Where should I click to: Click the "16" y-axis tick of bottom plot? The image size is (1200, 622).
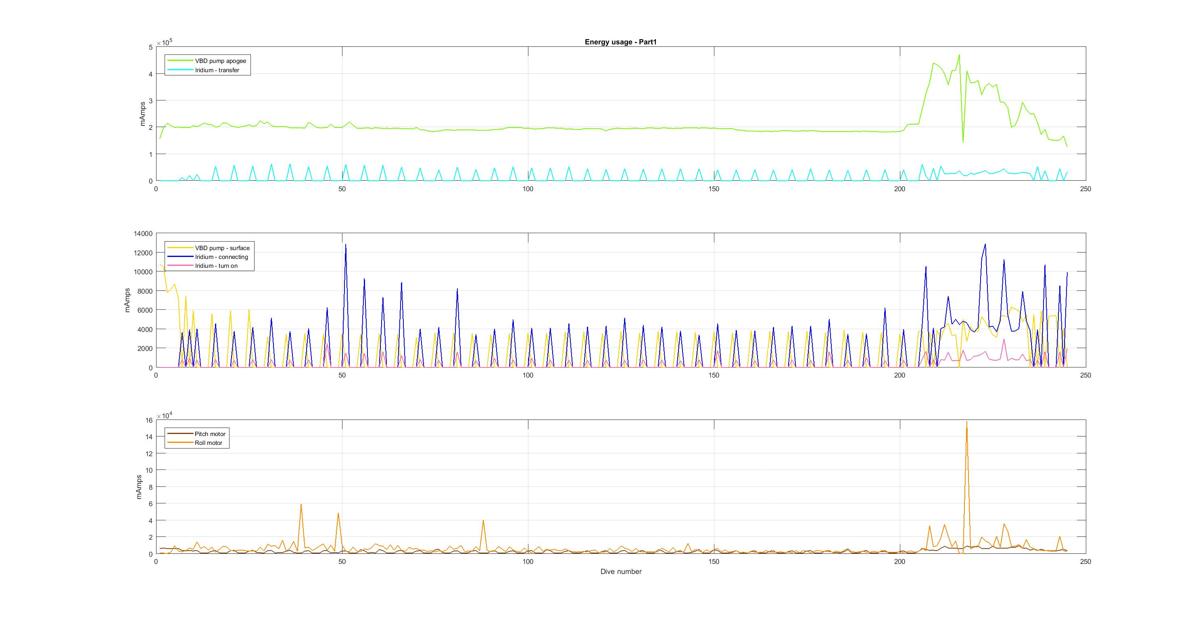click(x=148, y=420)
